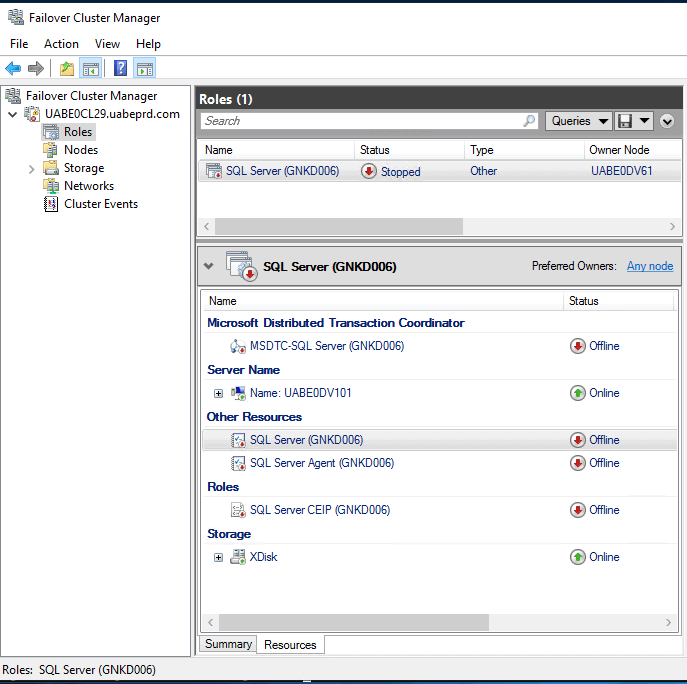Expand the Storage tree node
This screenshot has width=687, height=684.
coord(31,169)
